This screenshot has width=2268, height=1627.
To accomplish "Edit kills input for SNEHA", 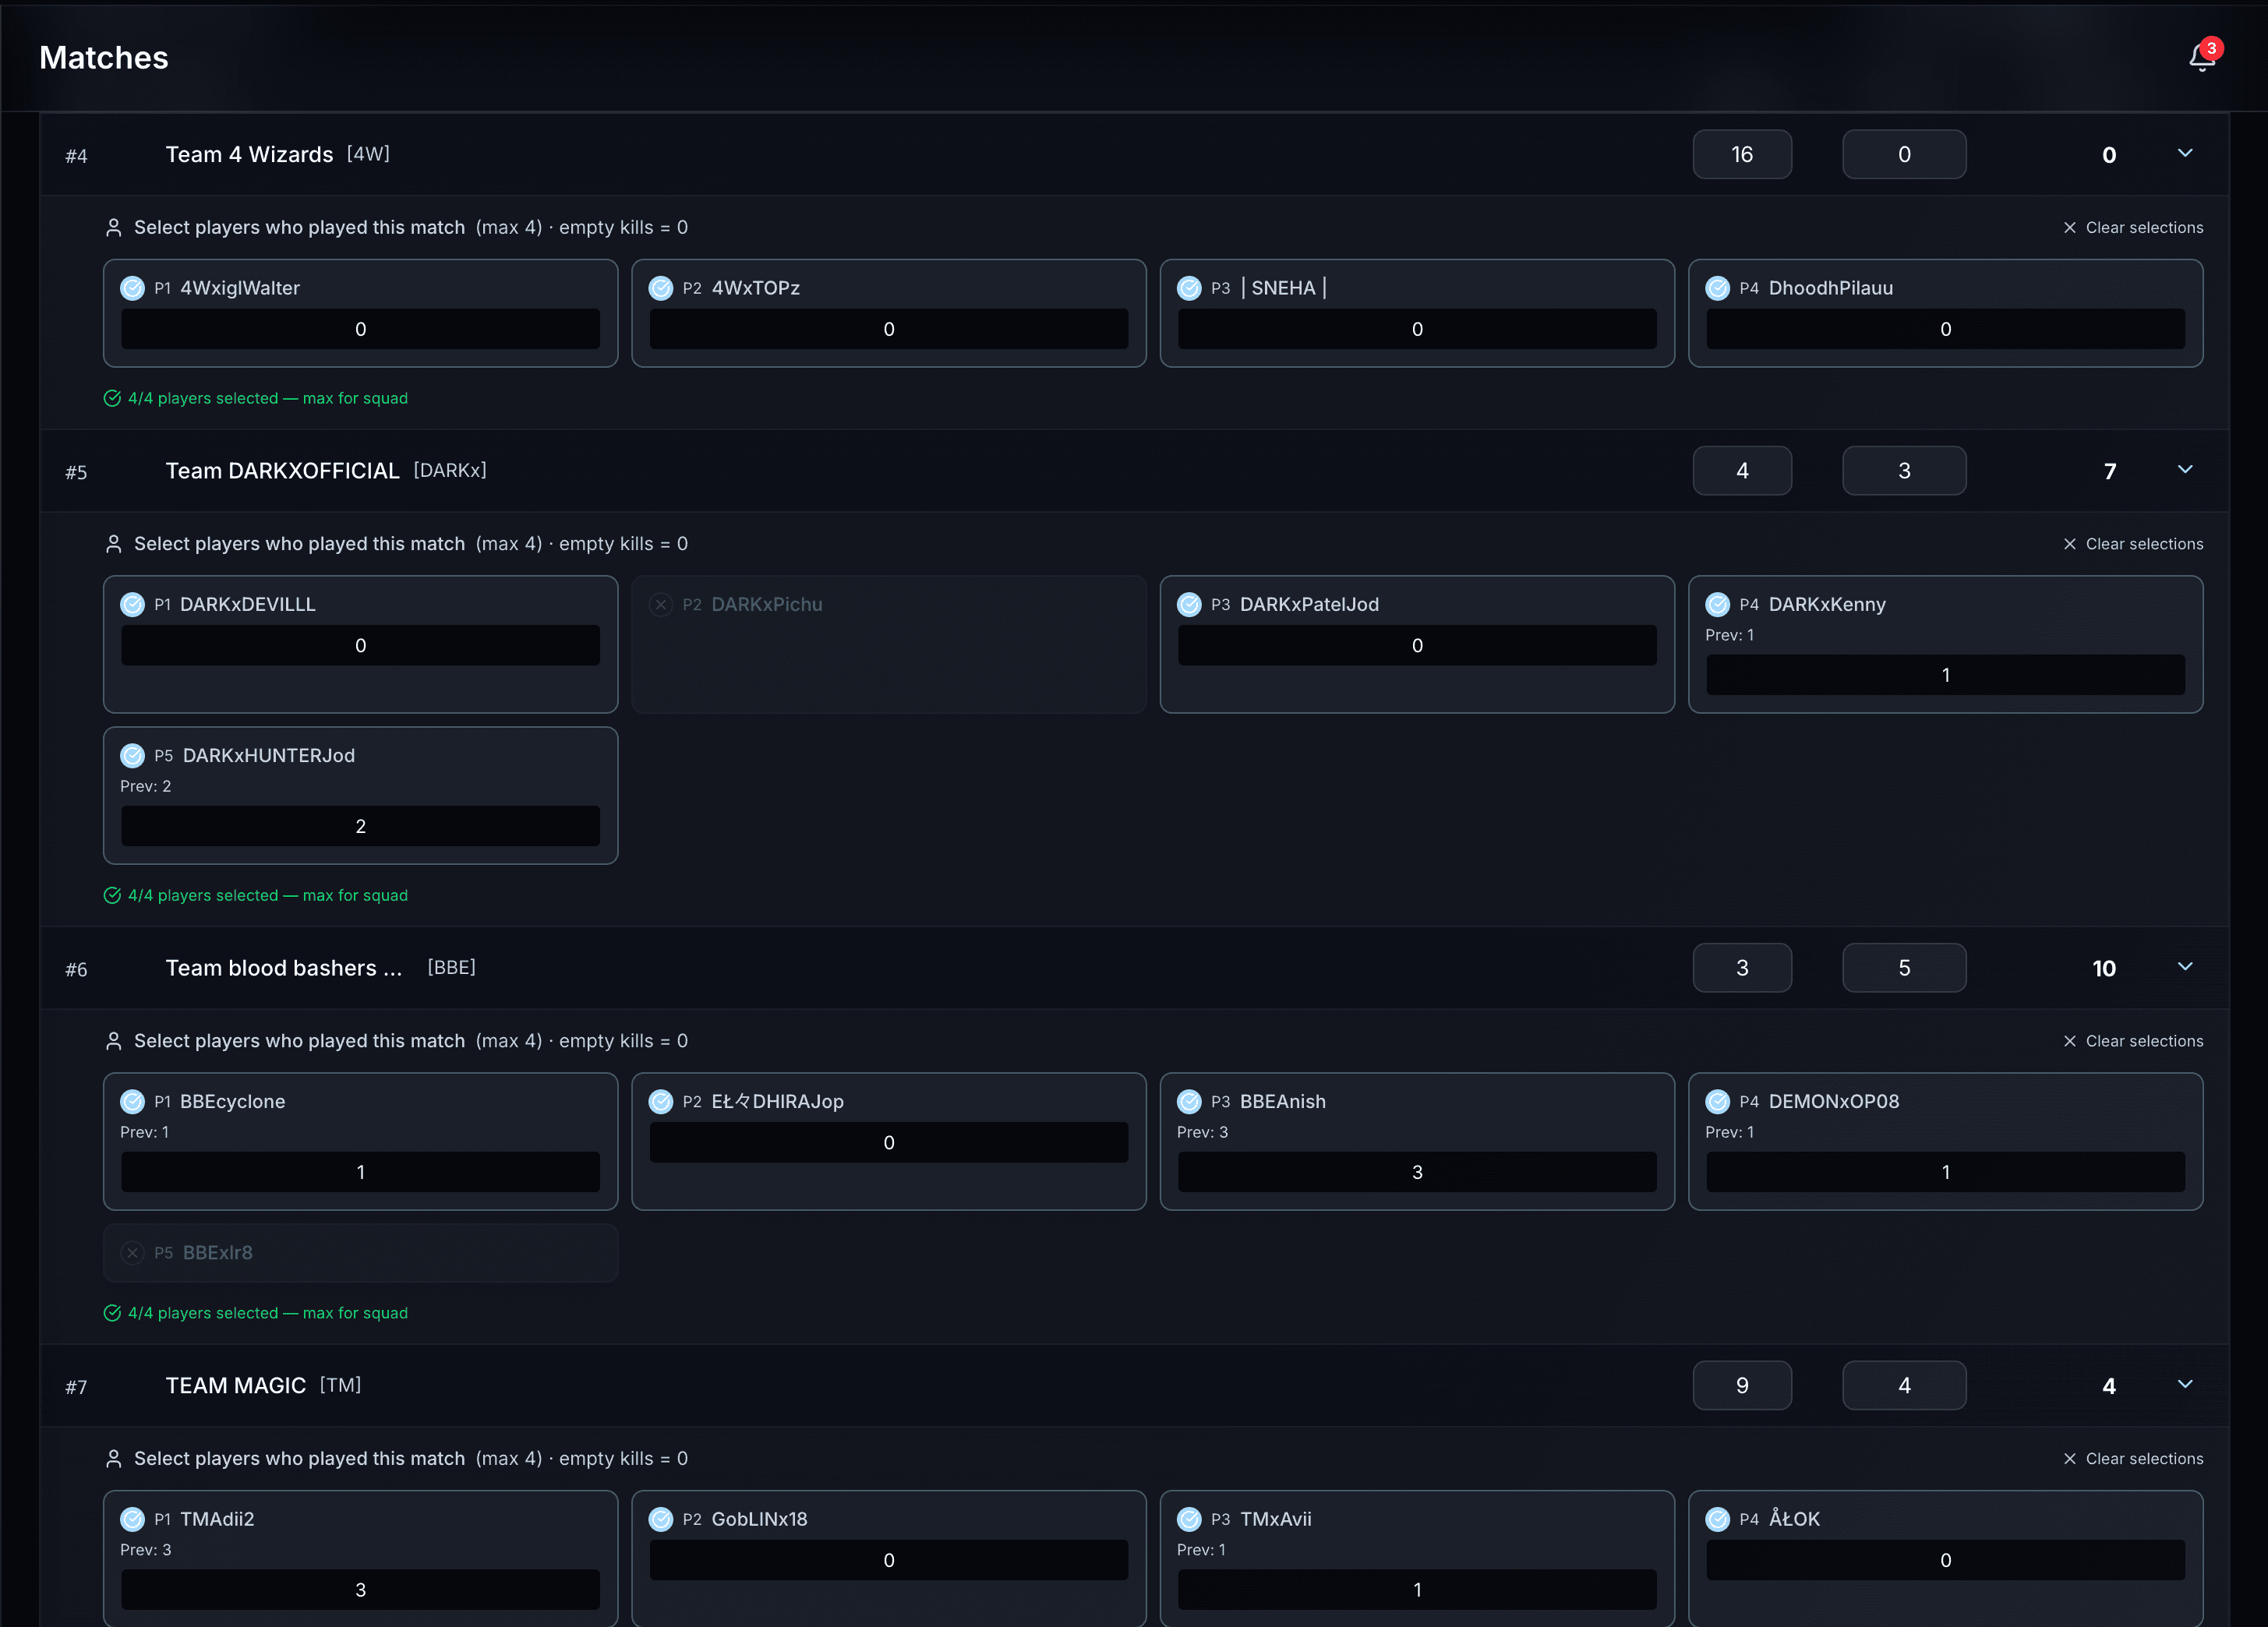I will tap(1417, 329).
